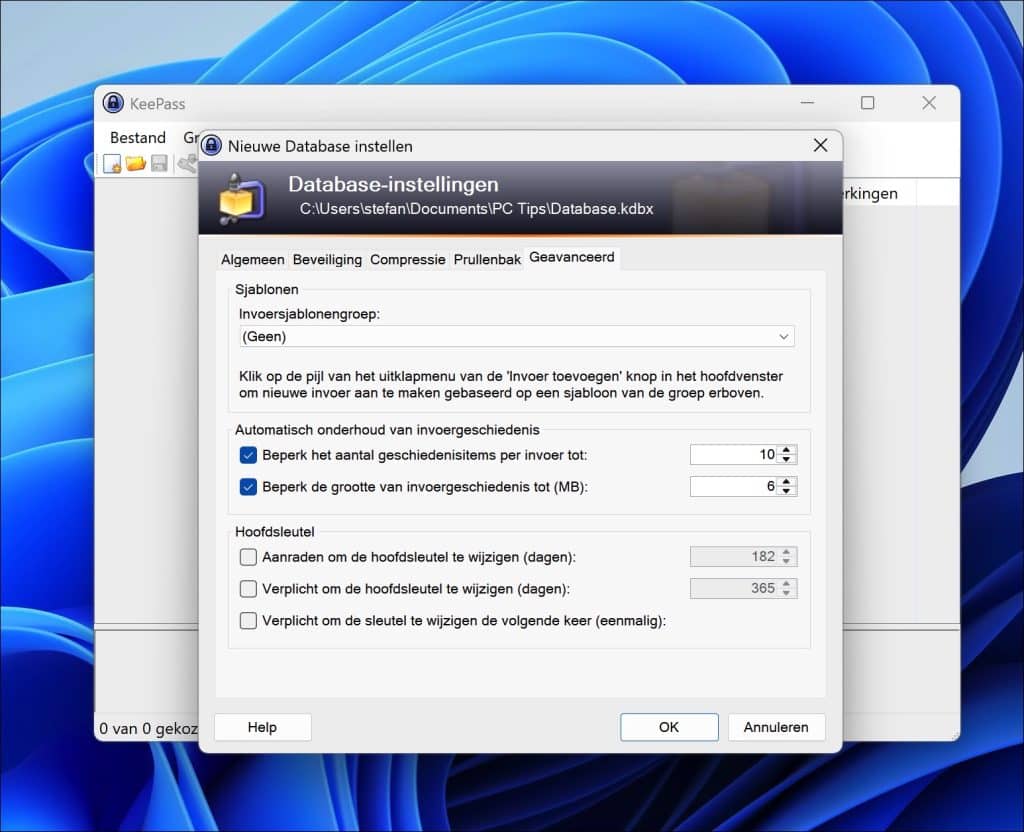Image resolution: width=1024 pixels, height=832 pixels.
Task: Click the Annuleren button
Action: [776, 727]
